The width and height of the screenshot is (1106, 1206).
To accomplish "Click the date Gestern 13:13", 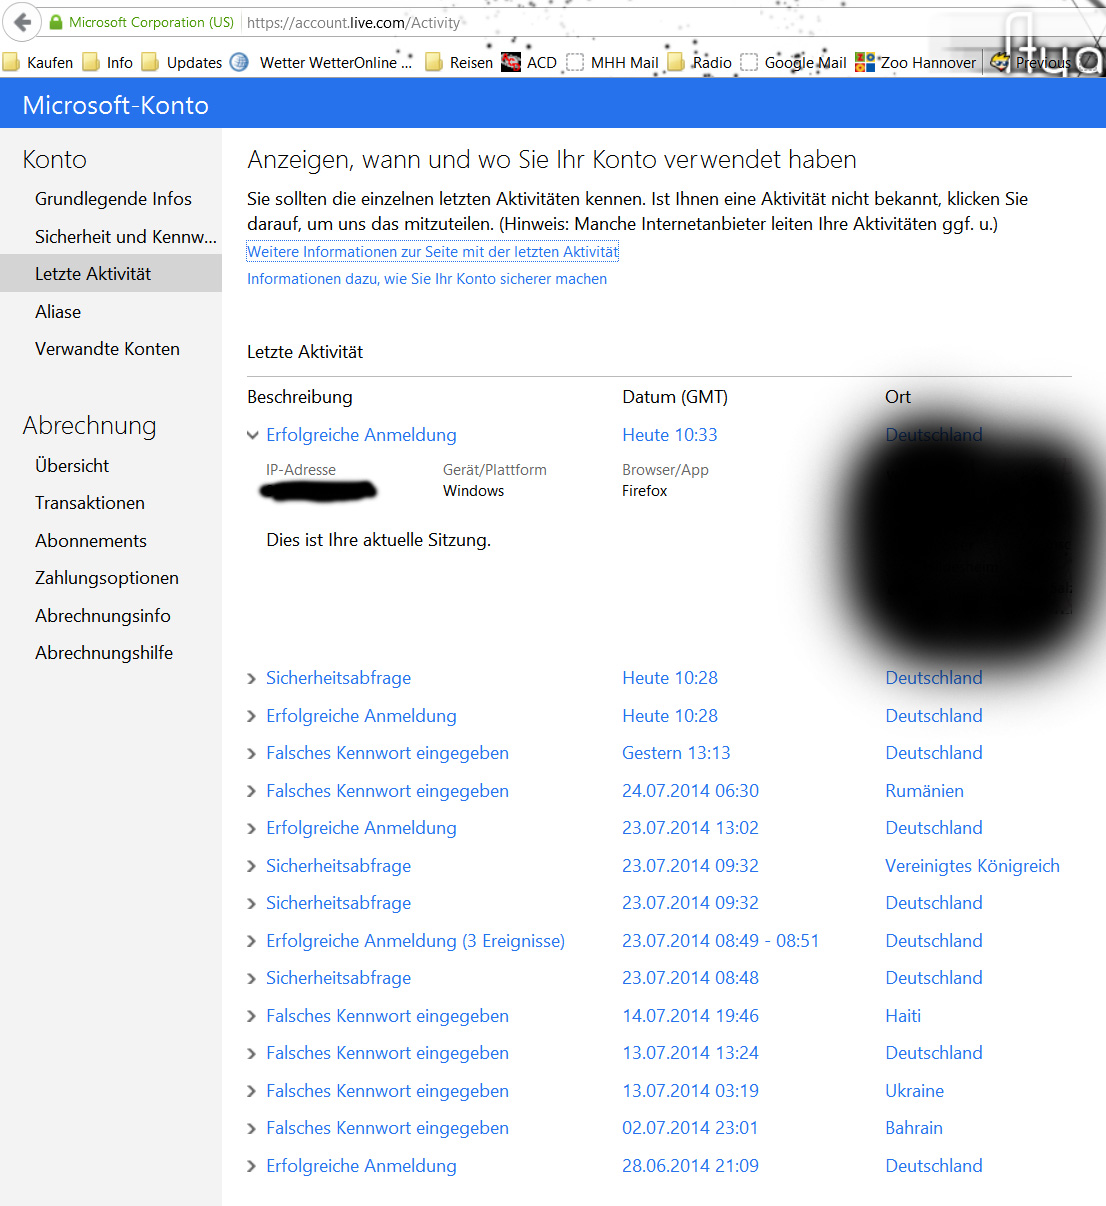I will pyautogui.click(x=676, y=753).
